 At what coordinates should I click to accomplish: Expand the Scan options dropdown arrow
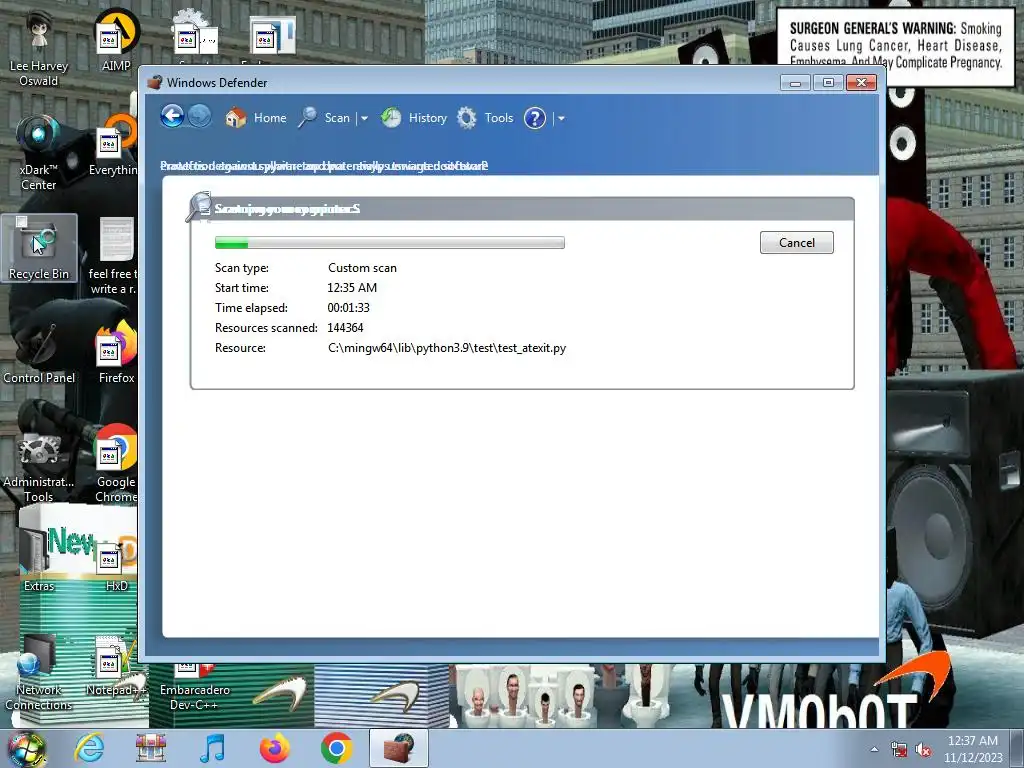point(364,118)
